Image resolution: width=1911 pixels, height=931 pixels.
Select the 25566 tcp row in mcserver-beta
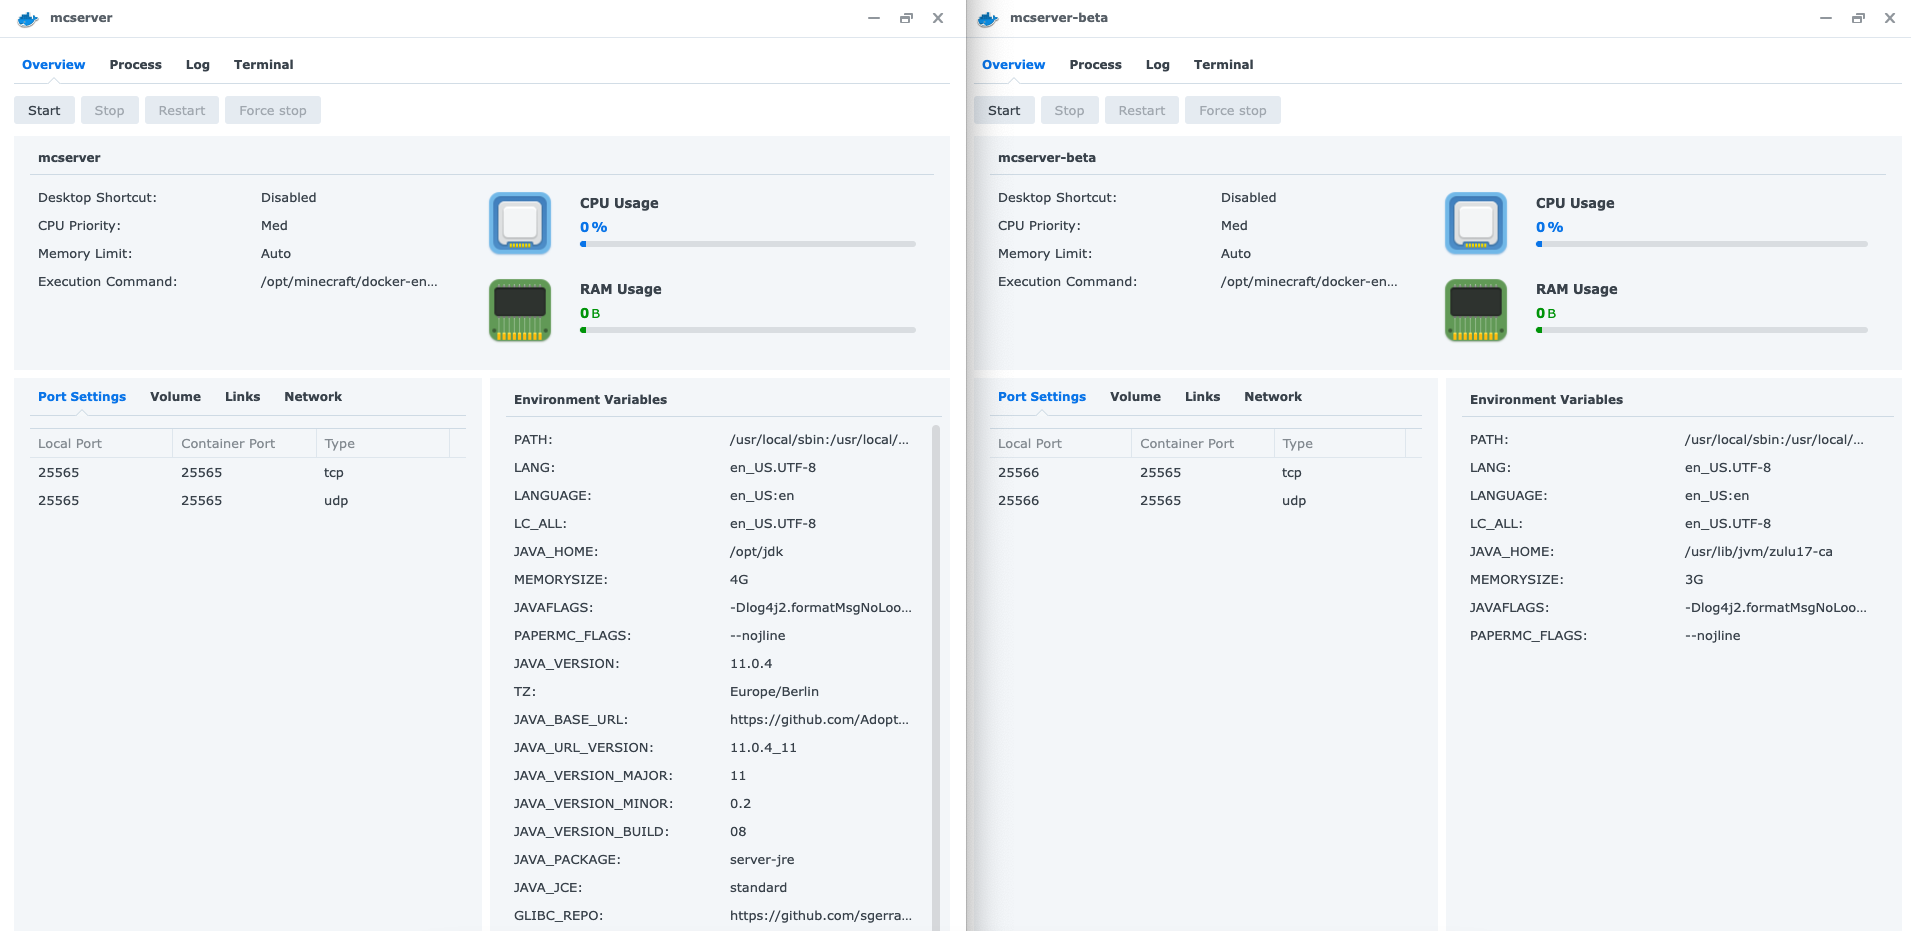[1206, 473]
